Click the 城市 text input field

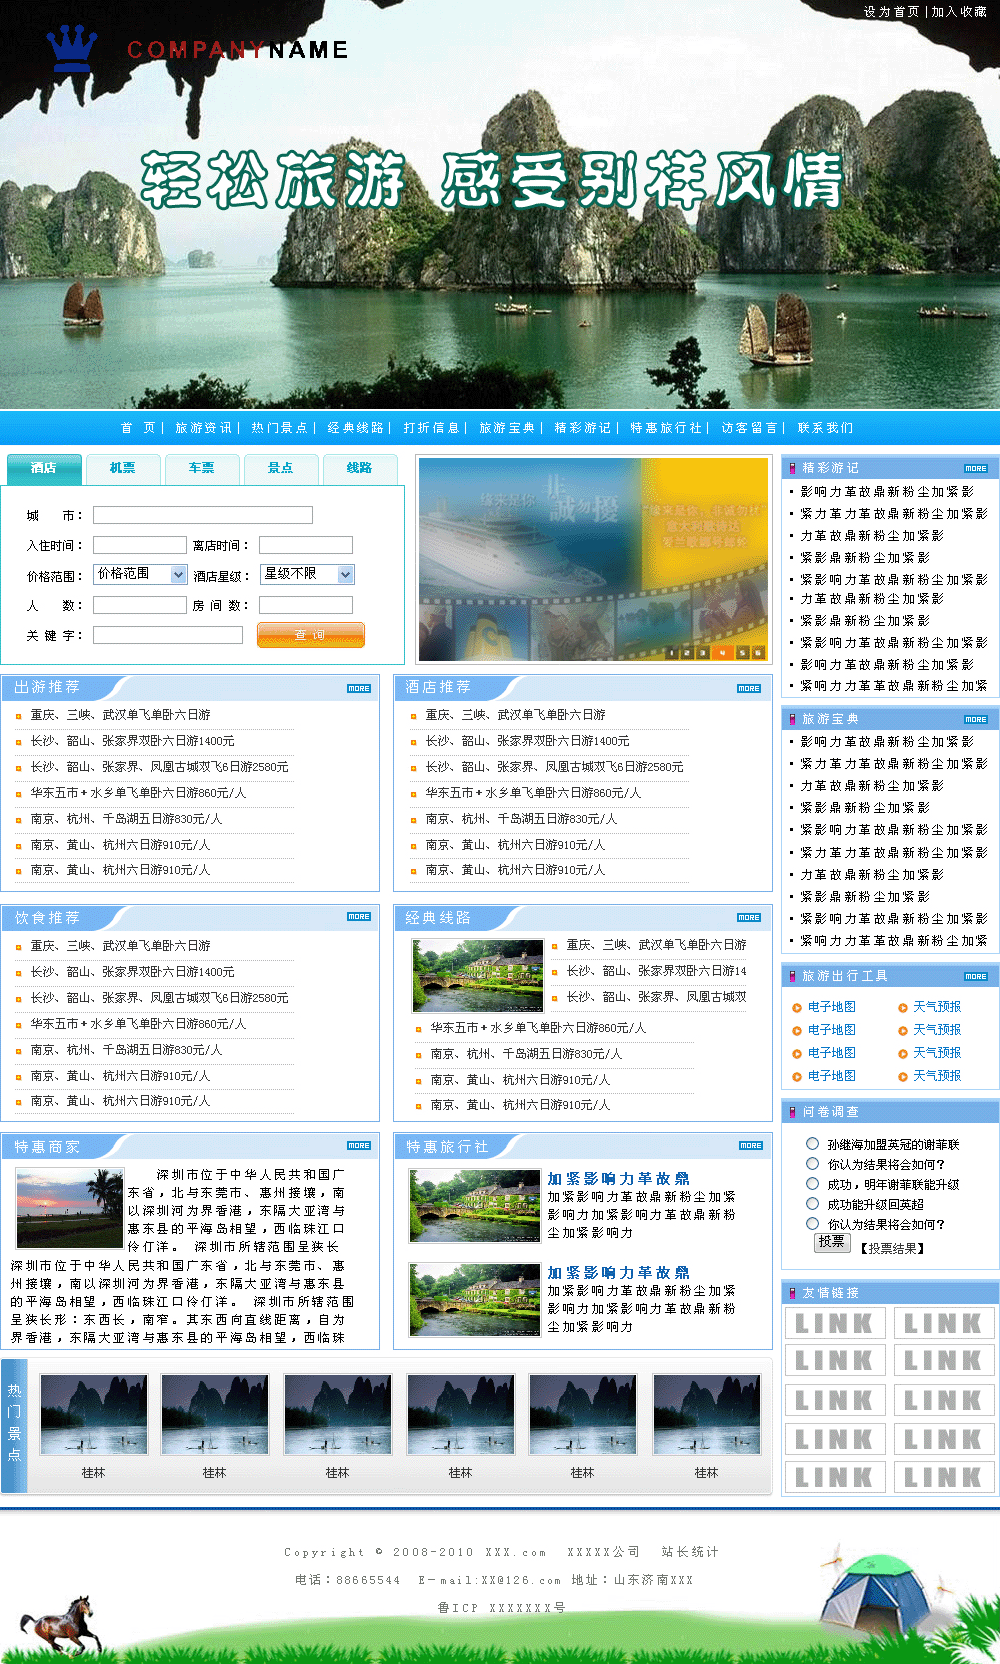coord(202,515)
